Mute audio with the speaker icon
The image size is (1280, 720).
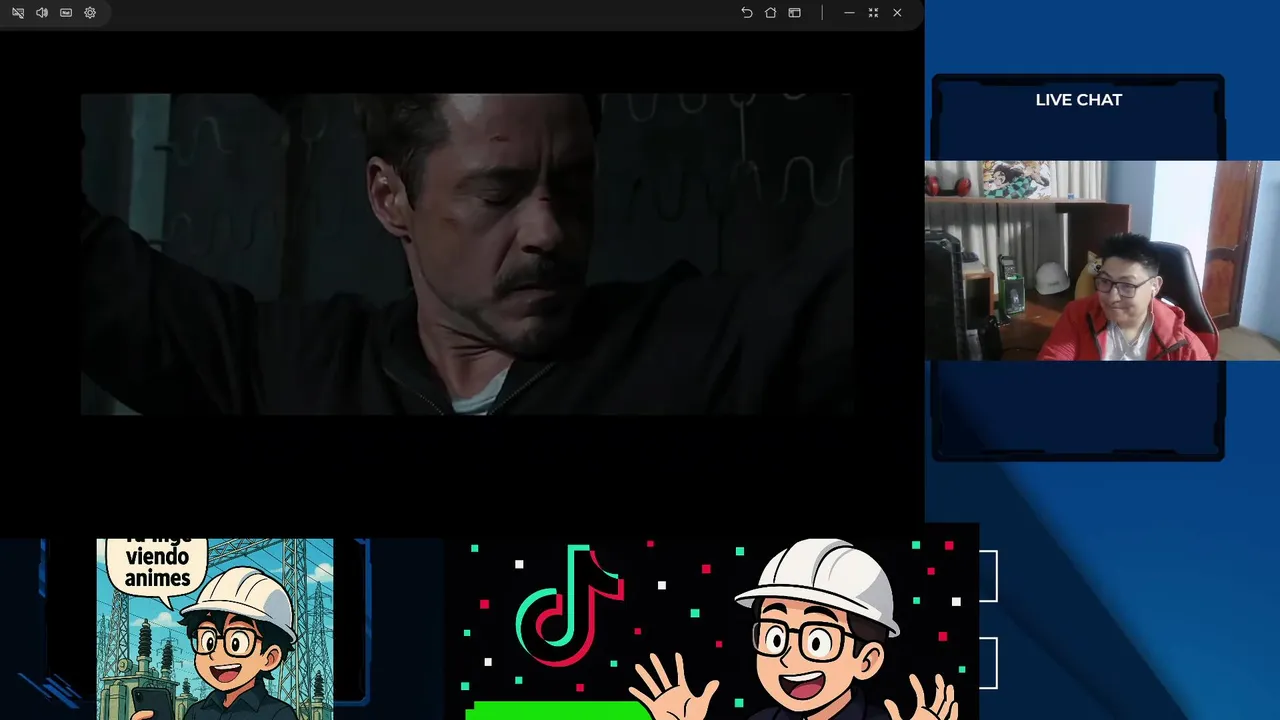coord(42,13)
